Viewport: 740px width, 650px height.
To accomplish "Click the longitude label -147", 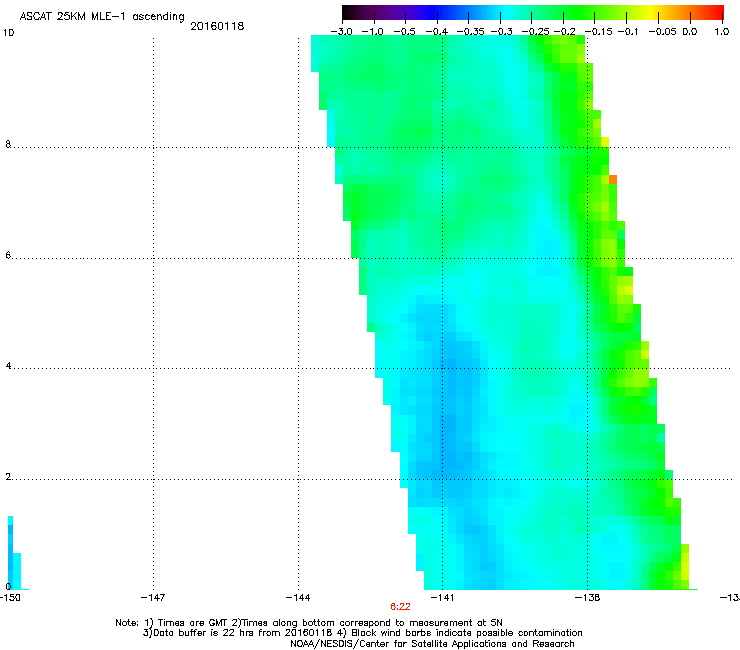I will click(x=153, y=598).
